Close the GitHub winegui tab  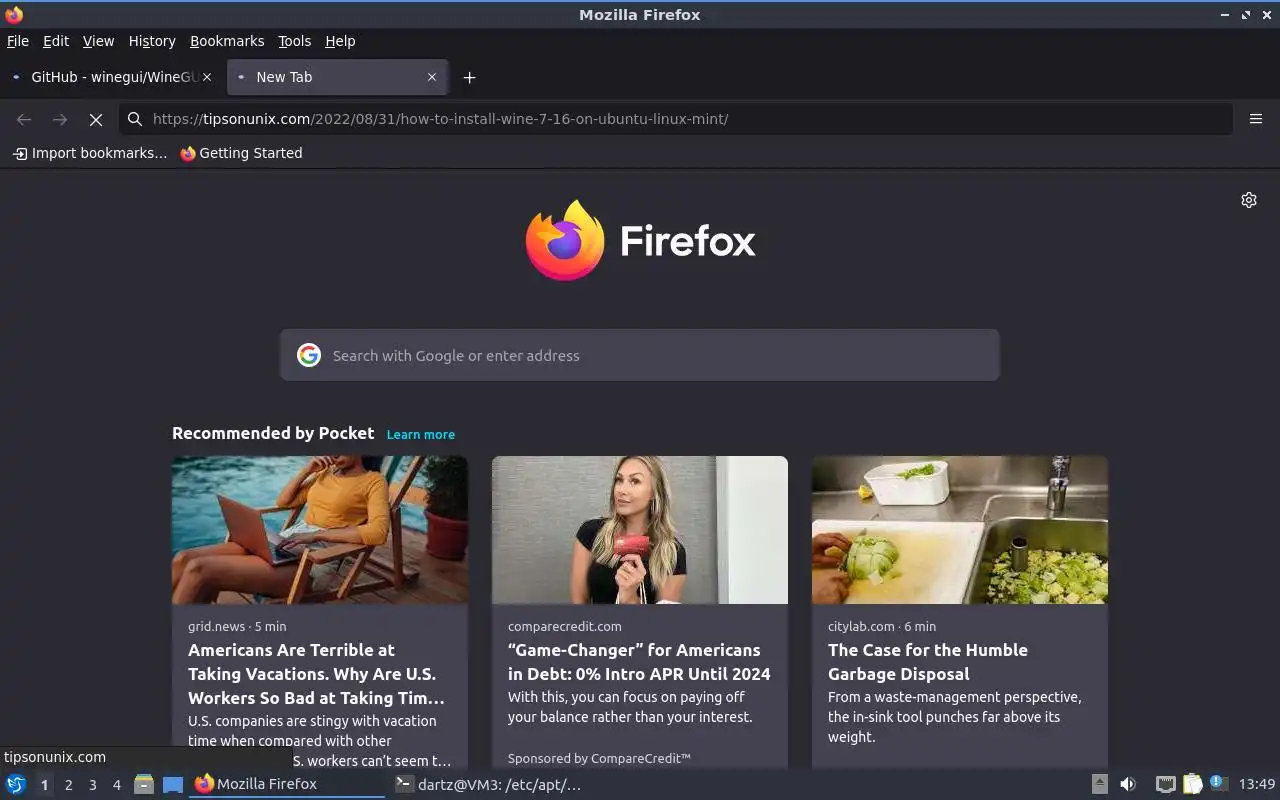point(207,77)
